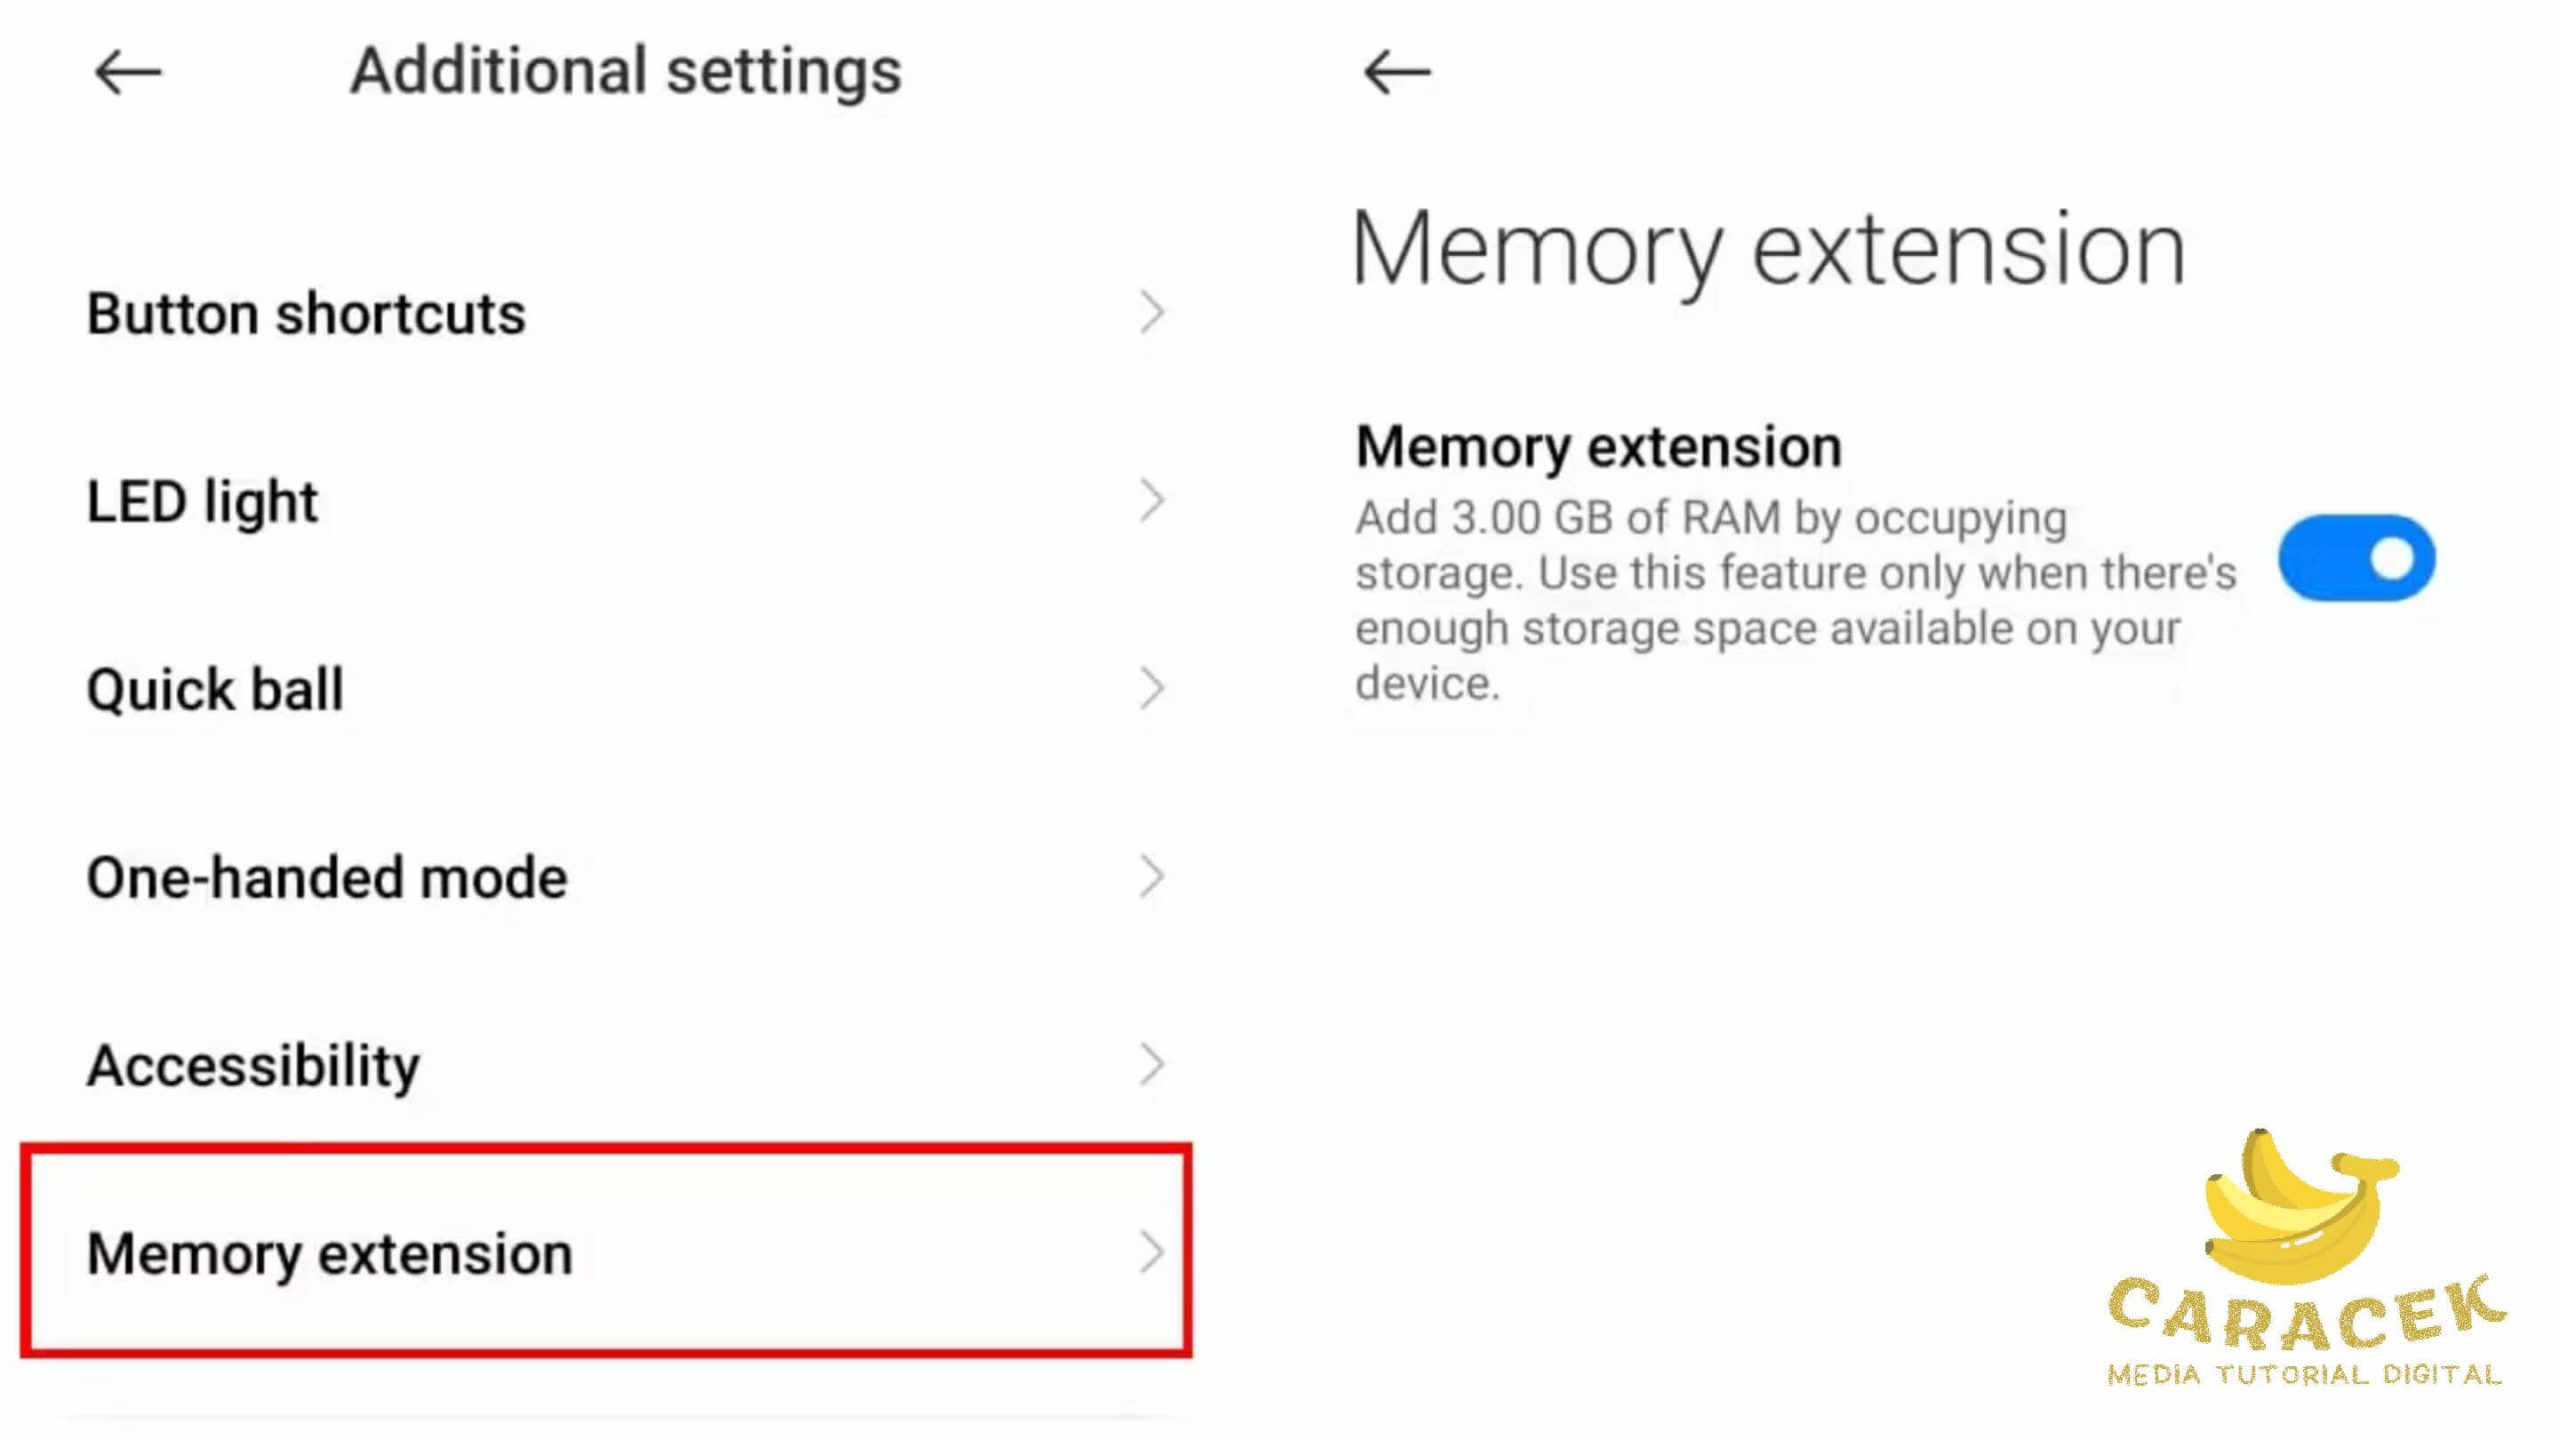
Task: Open the Accessibility row chevron
Action: point(1152,1065)
